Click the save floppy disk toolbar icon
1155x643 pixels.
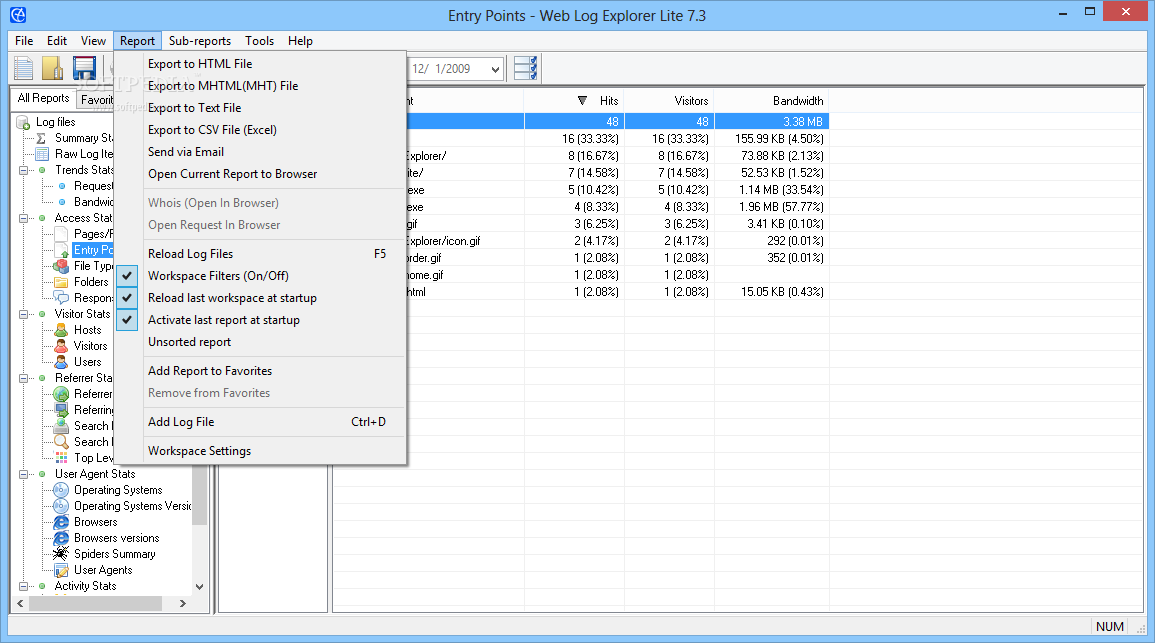coord(84,68)
